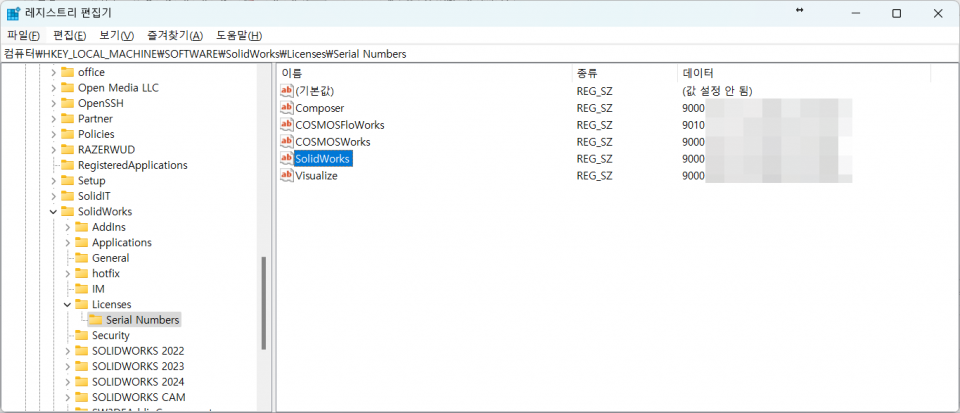
Task: Click the COSMOSWorks string value icon
Action: (x=287, y=142)
